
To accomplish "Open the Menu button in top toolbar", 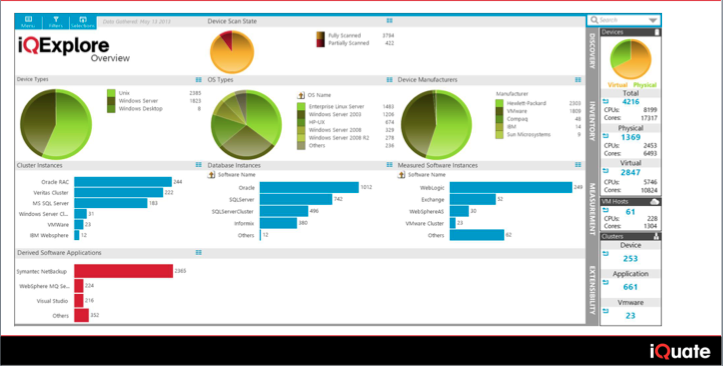I will point(28,22).
